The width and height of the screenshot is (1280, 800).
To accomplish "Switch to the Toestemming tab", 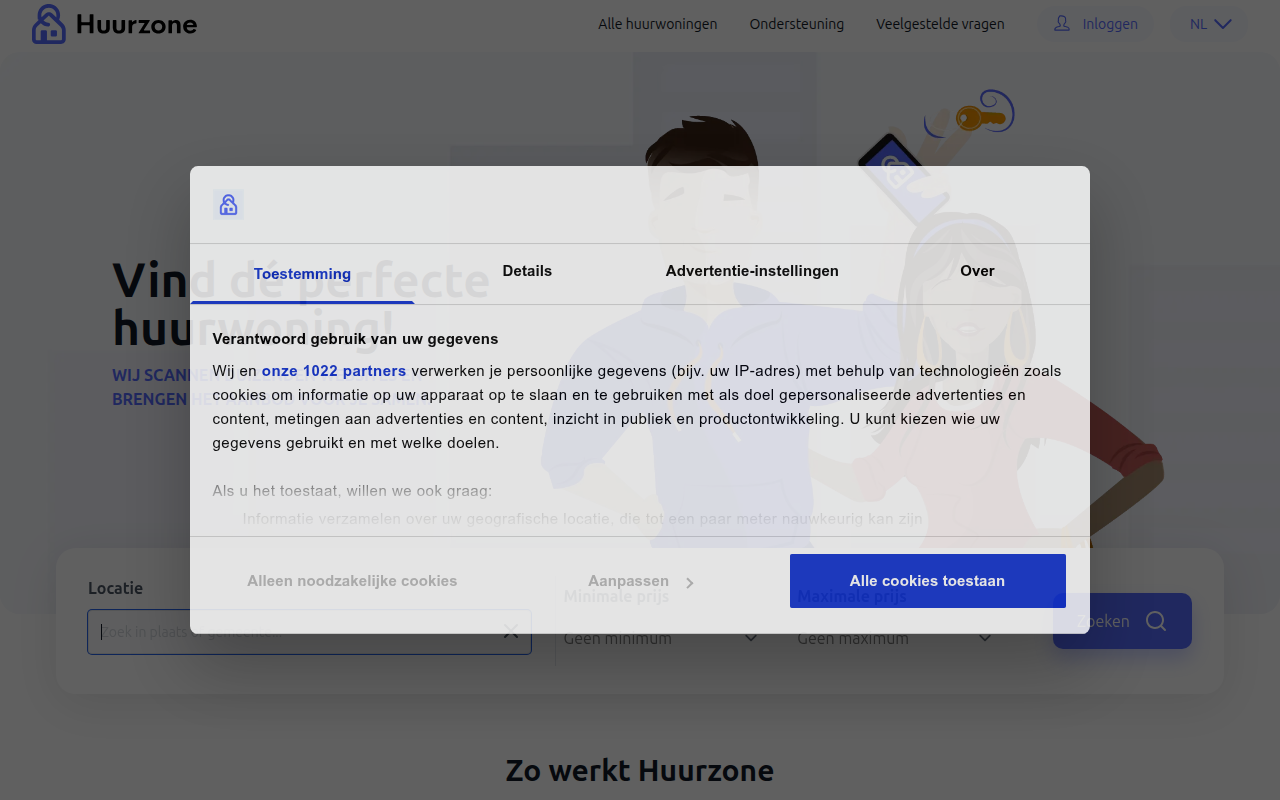I will [x=302, y=274].
